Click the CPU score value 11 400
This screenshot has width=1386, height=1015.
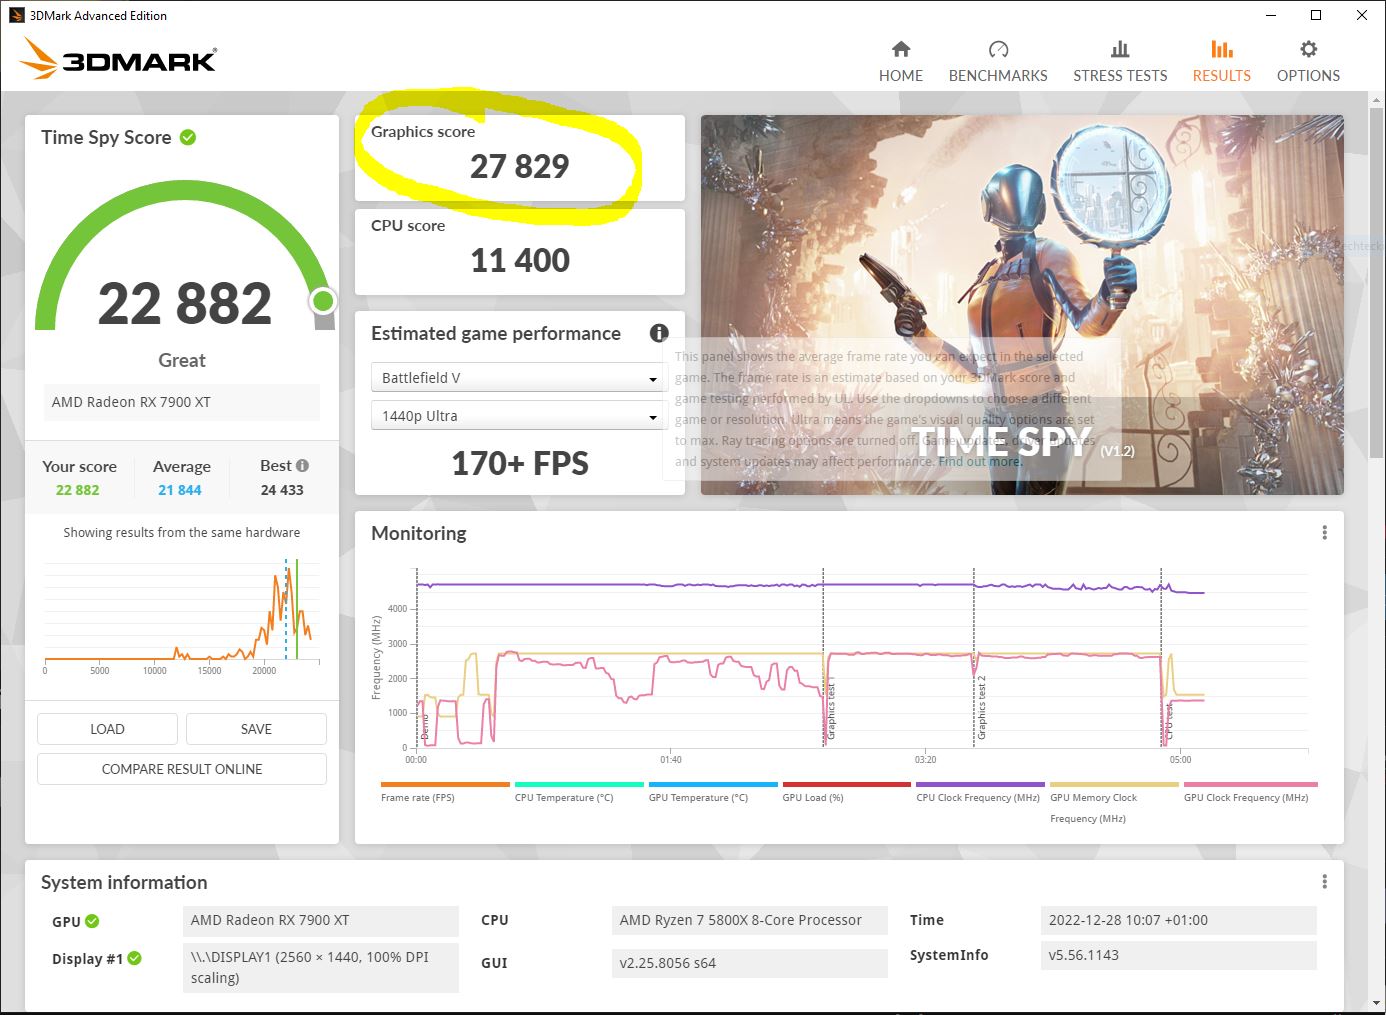pyautogui.click(x=520, y=261)
